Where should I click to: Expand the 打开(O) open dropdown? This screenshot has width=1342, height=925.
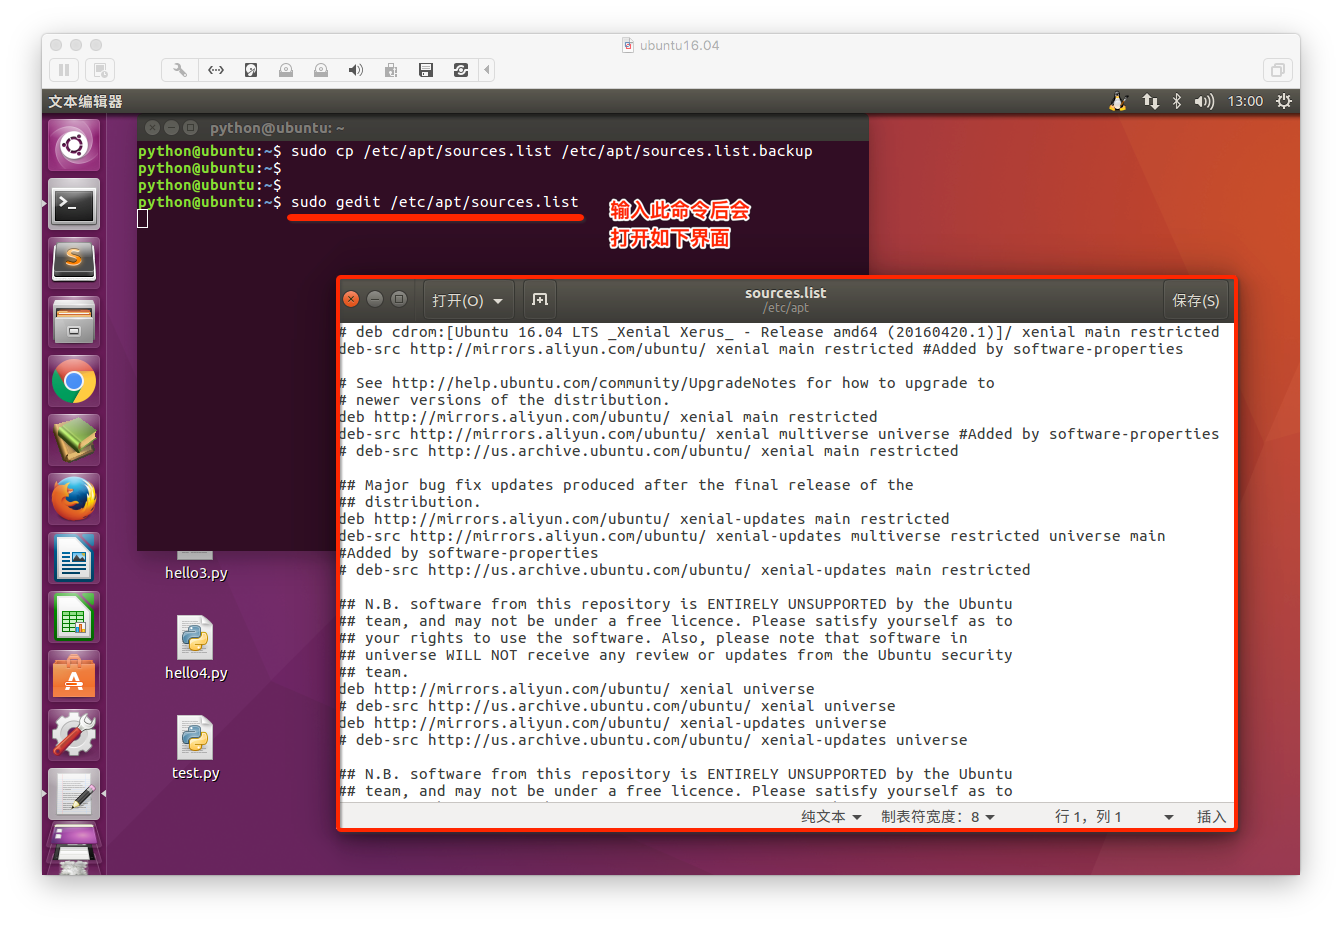(x=468, y=300)
